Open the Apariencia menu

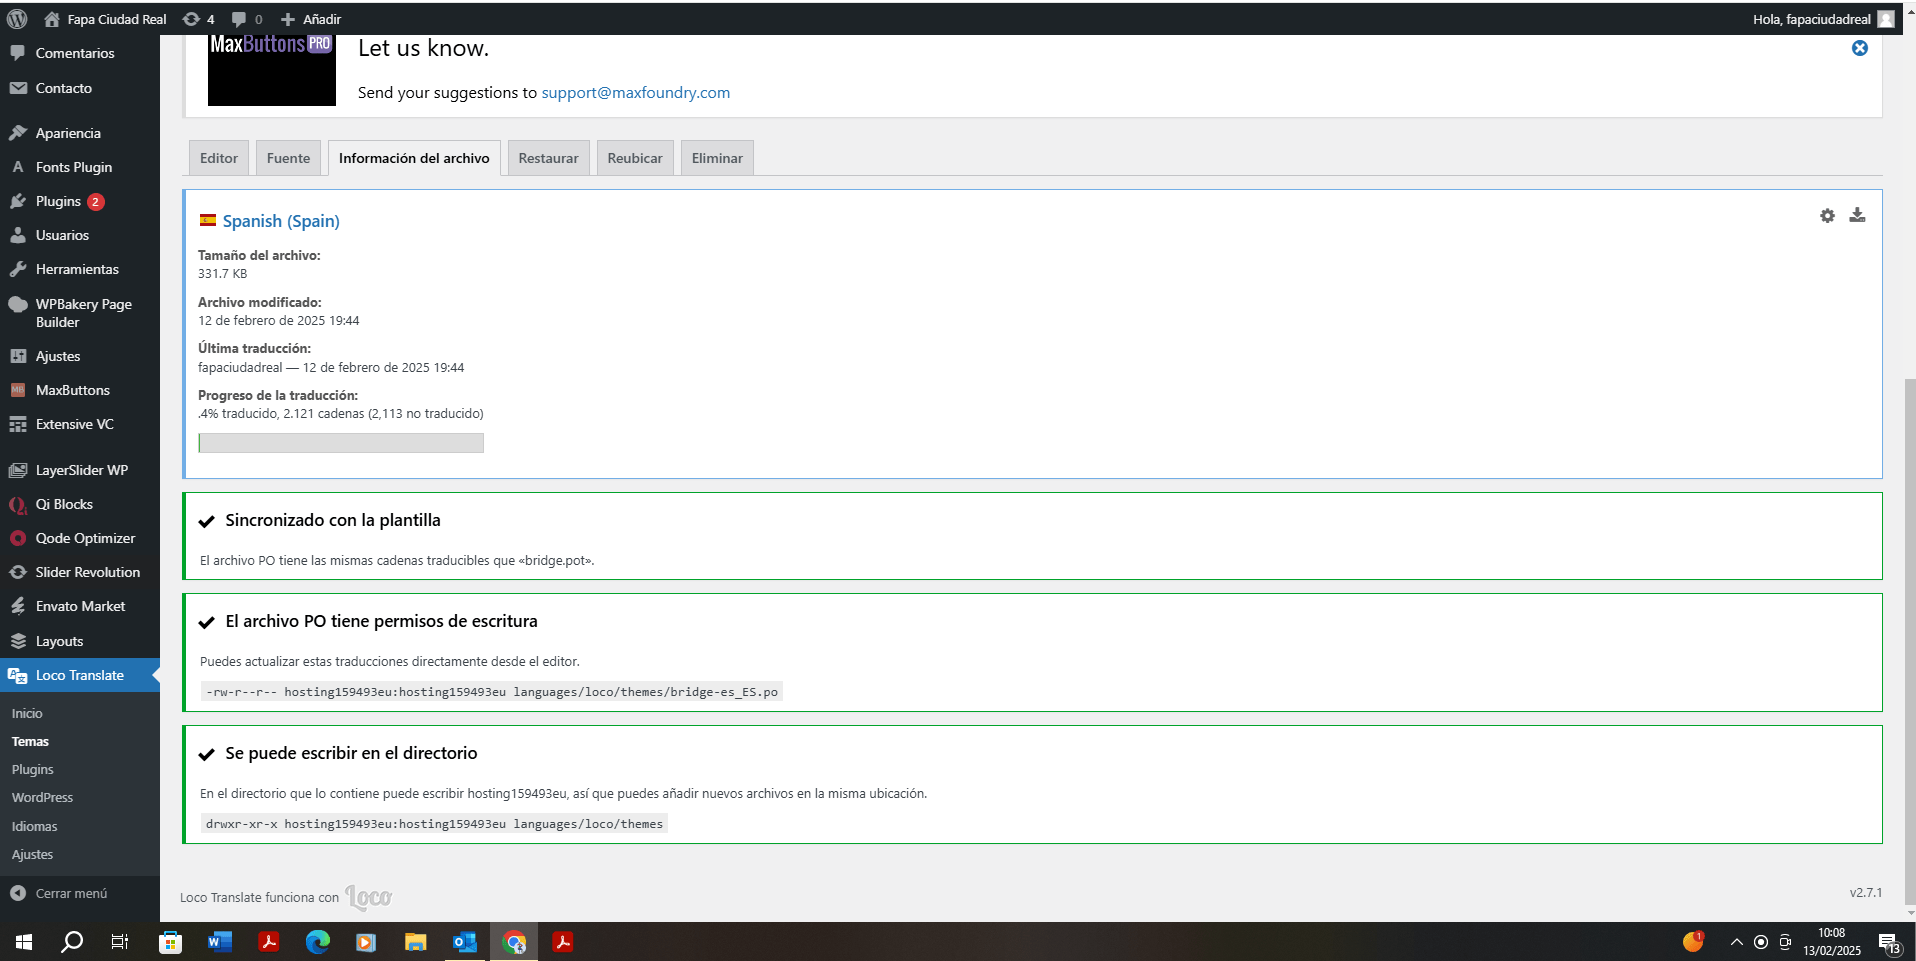(80, 133)
